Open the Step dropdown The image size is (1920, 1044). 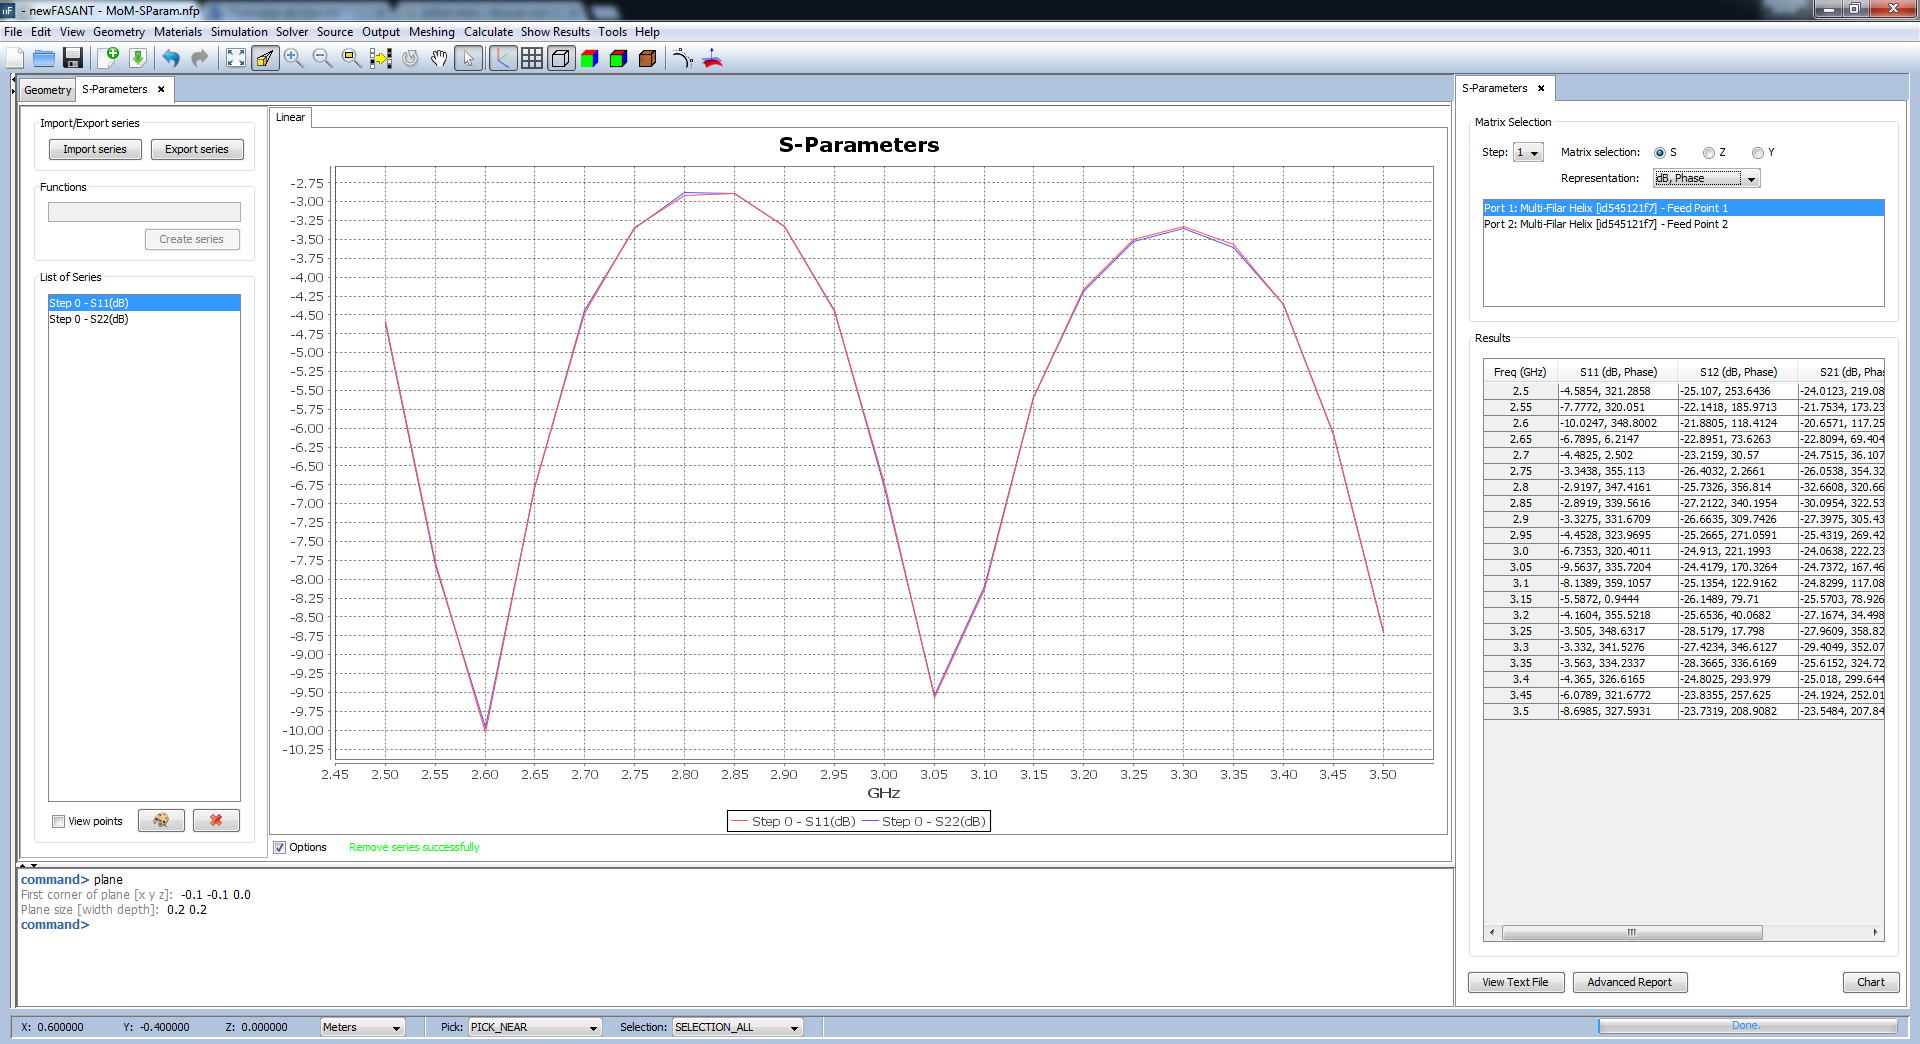coord(1528,153)
